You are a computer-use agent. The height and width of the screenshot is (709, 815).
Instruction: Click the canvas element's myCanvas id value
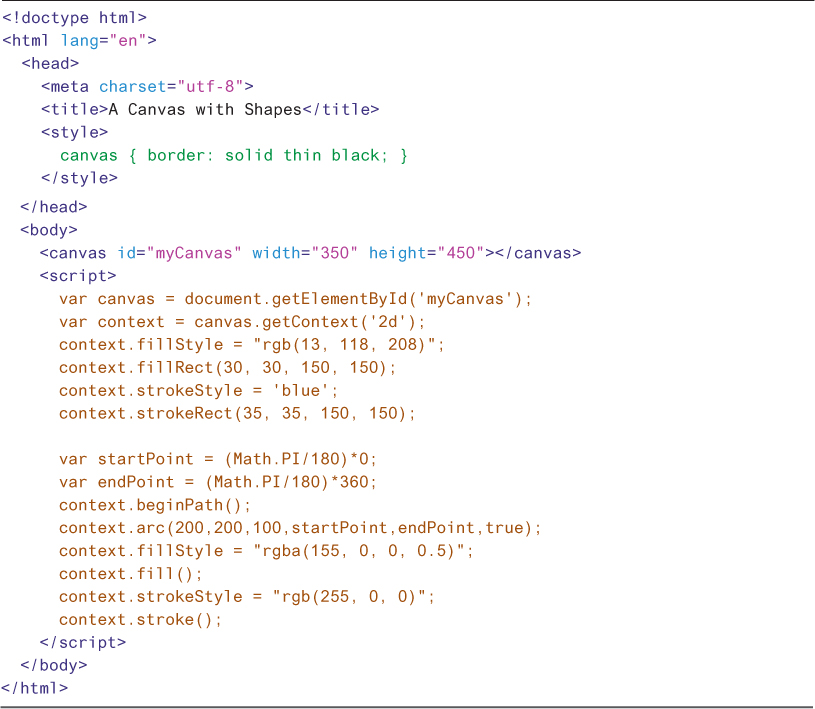198,253
